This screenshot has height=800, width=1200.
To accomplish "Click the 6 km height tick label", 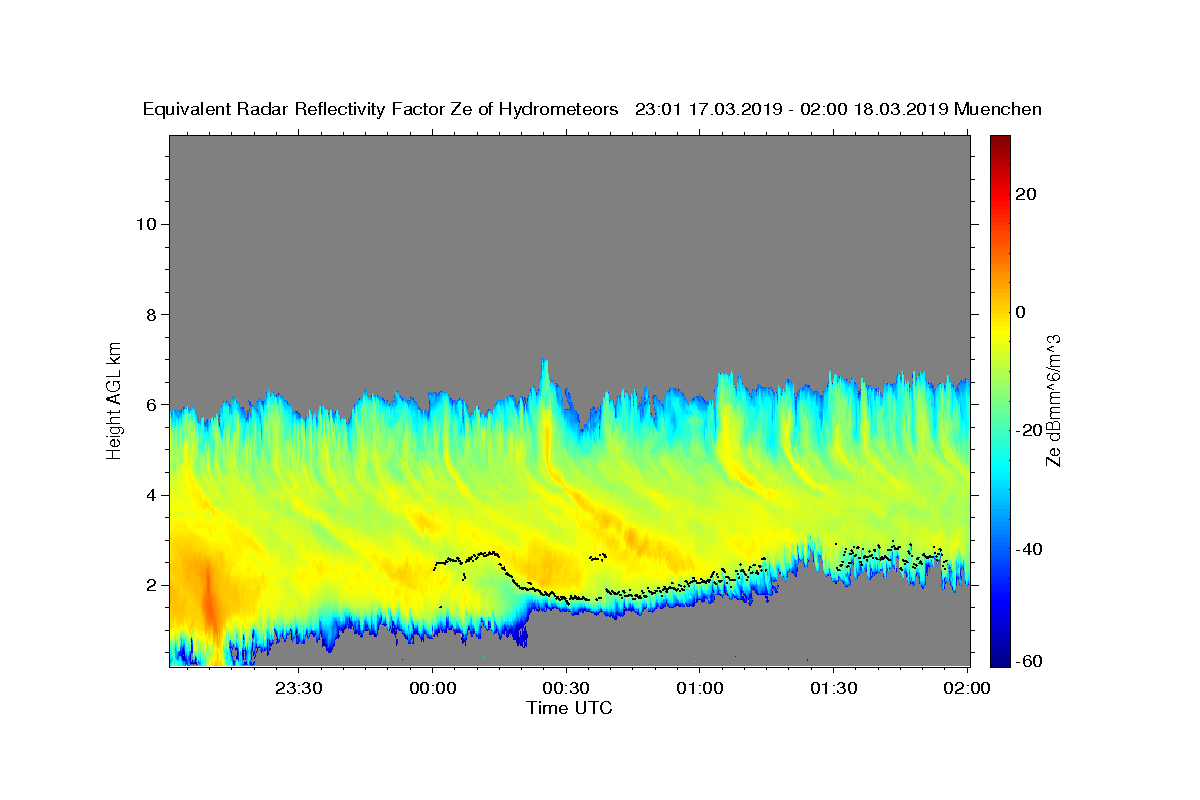I will click(152, 405).
